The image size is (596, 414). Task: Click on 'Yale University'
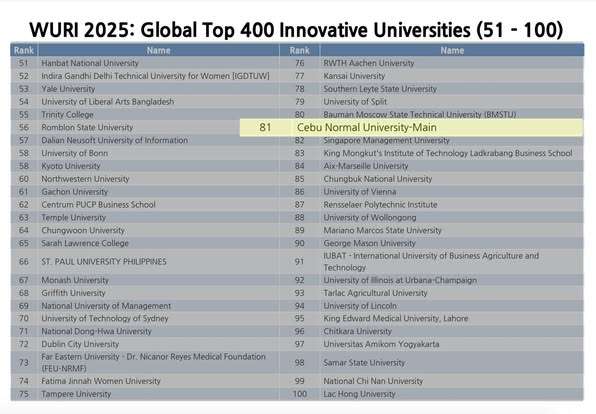pos(68,89)
